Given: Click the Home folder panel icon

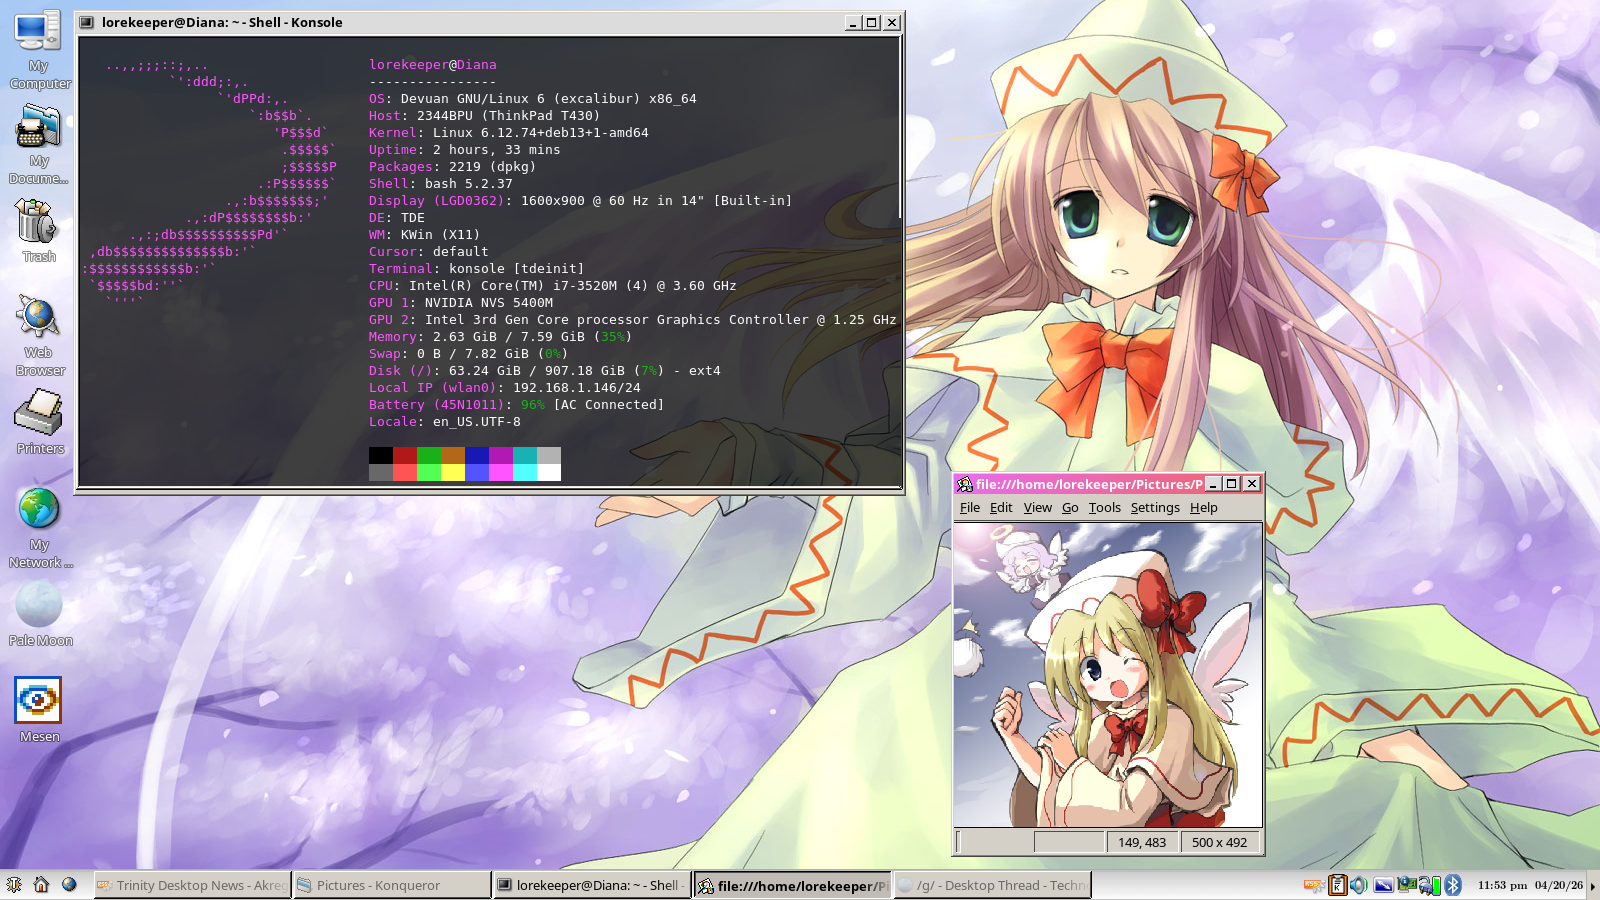Looking at the screenshot, I should [41, 885].
